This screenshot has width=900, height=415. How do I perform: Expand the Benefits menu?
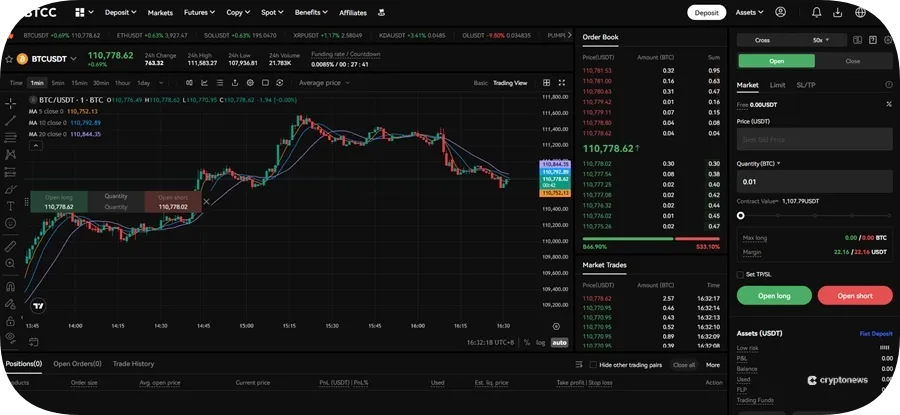[311, 12]
